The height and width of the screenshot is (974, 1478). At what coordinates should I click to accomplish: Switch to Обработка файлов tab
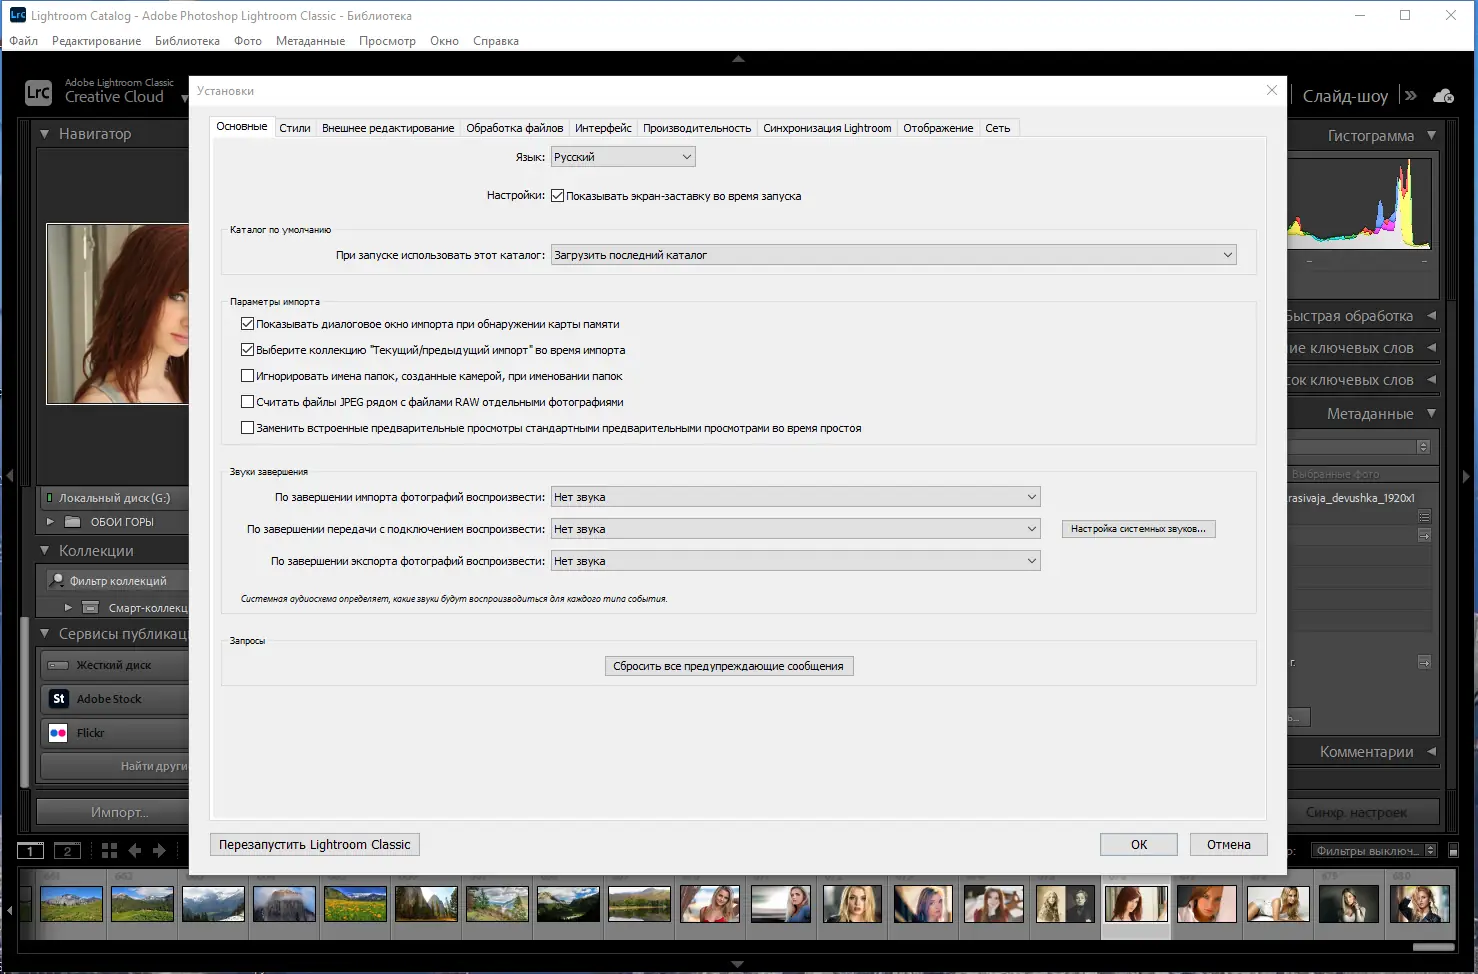point(515,128)
